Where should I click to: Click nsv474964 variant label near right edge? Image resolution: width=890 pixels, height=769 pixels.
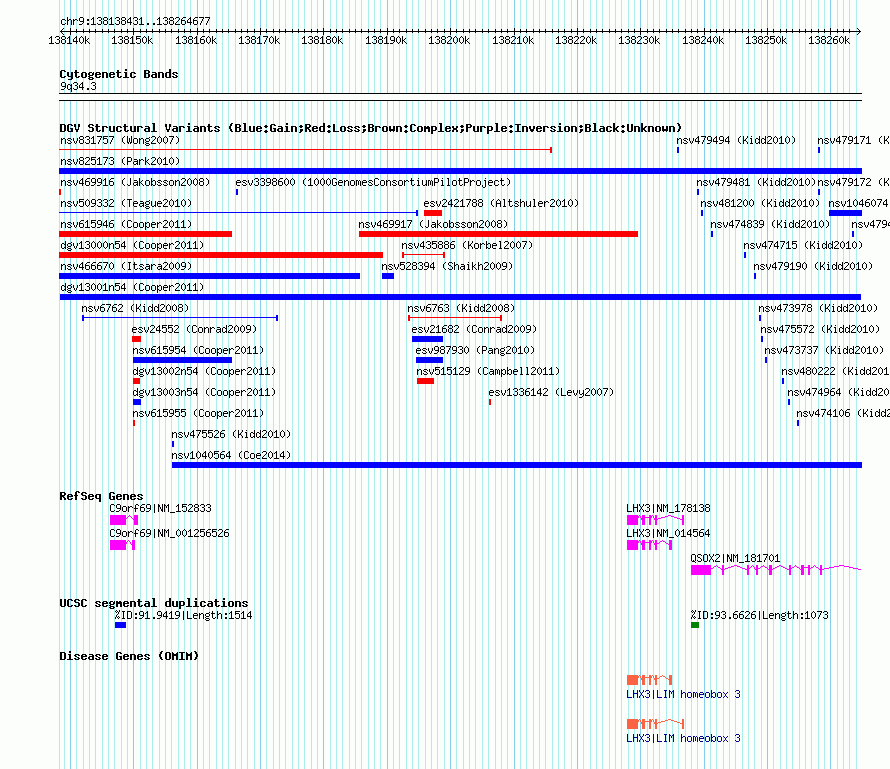pos(838,392)
